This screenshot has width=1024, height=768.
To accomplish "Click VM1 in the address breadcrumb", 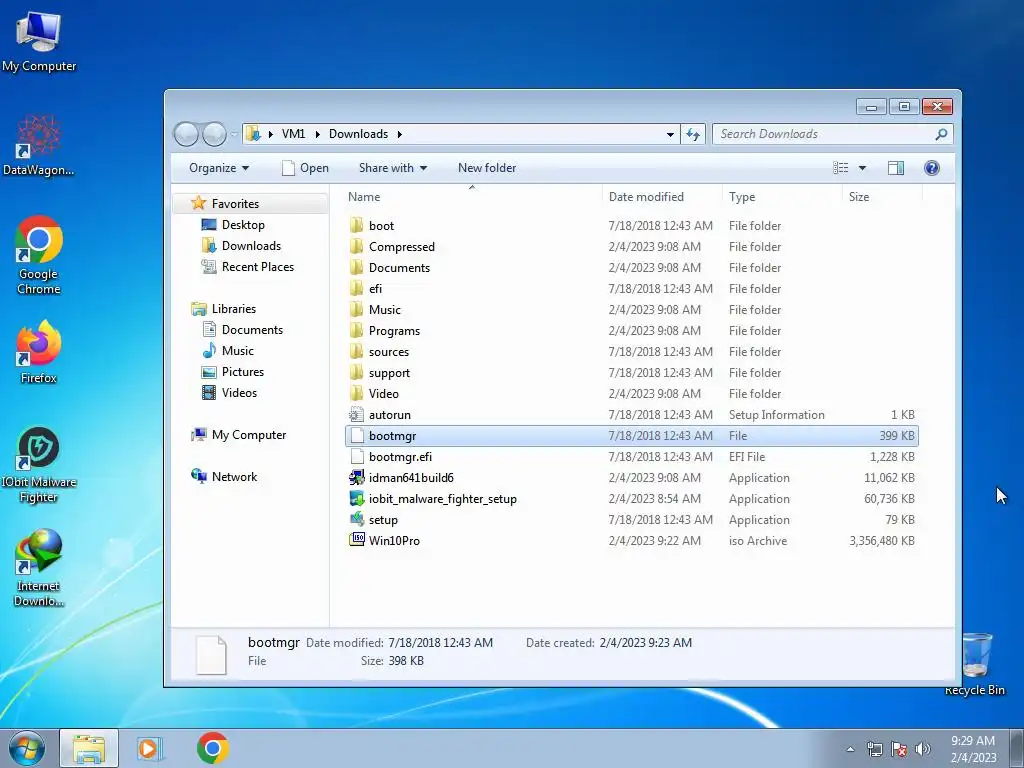I will tap(293, 134).
